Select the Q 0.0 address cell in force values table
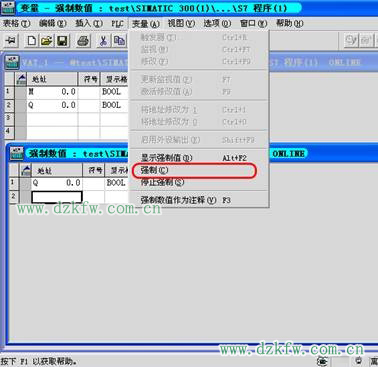378x367 pixels. click(57, 183)
